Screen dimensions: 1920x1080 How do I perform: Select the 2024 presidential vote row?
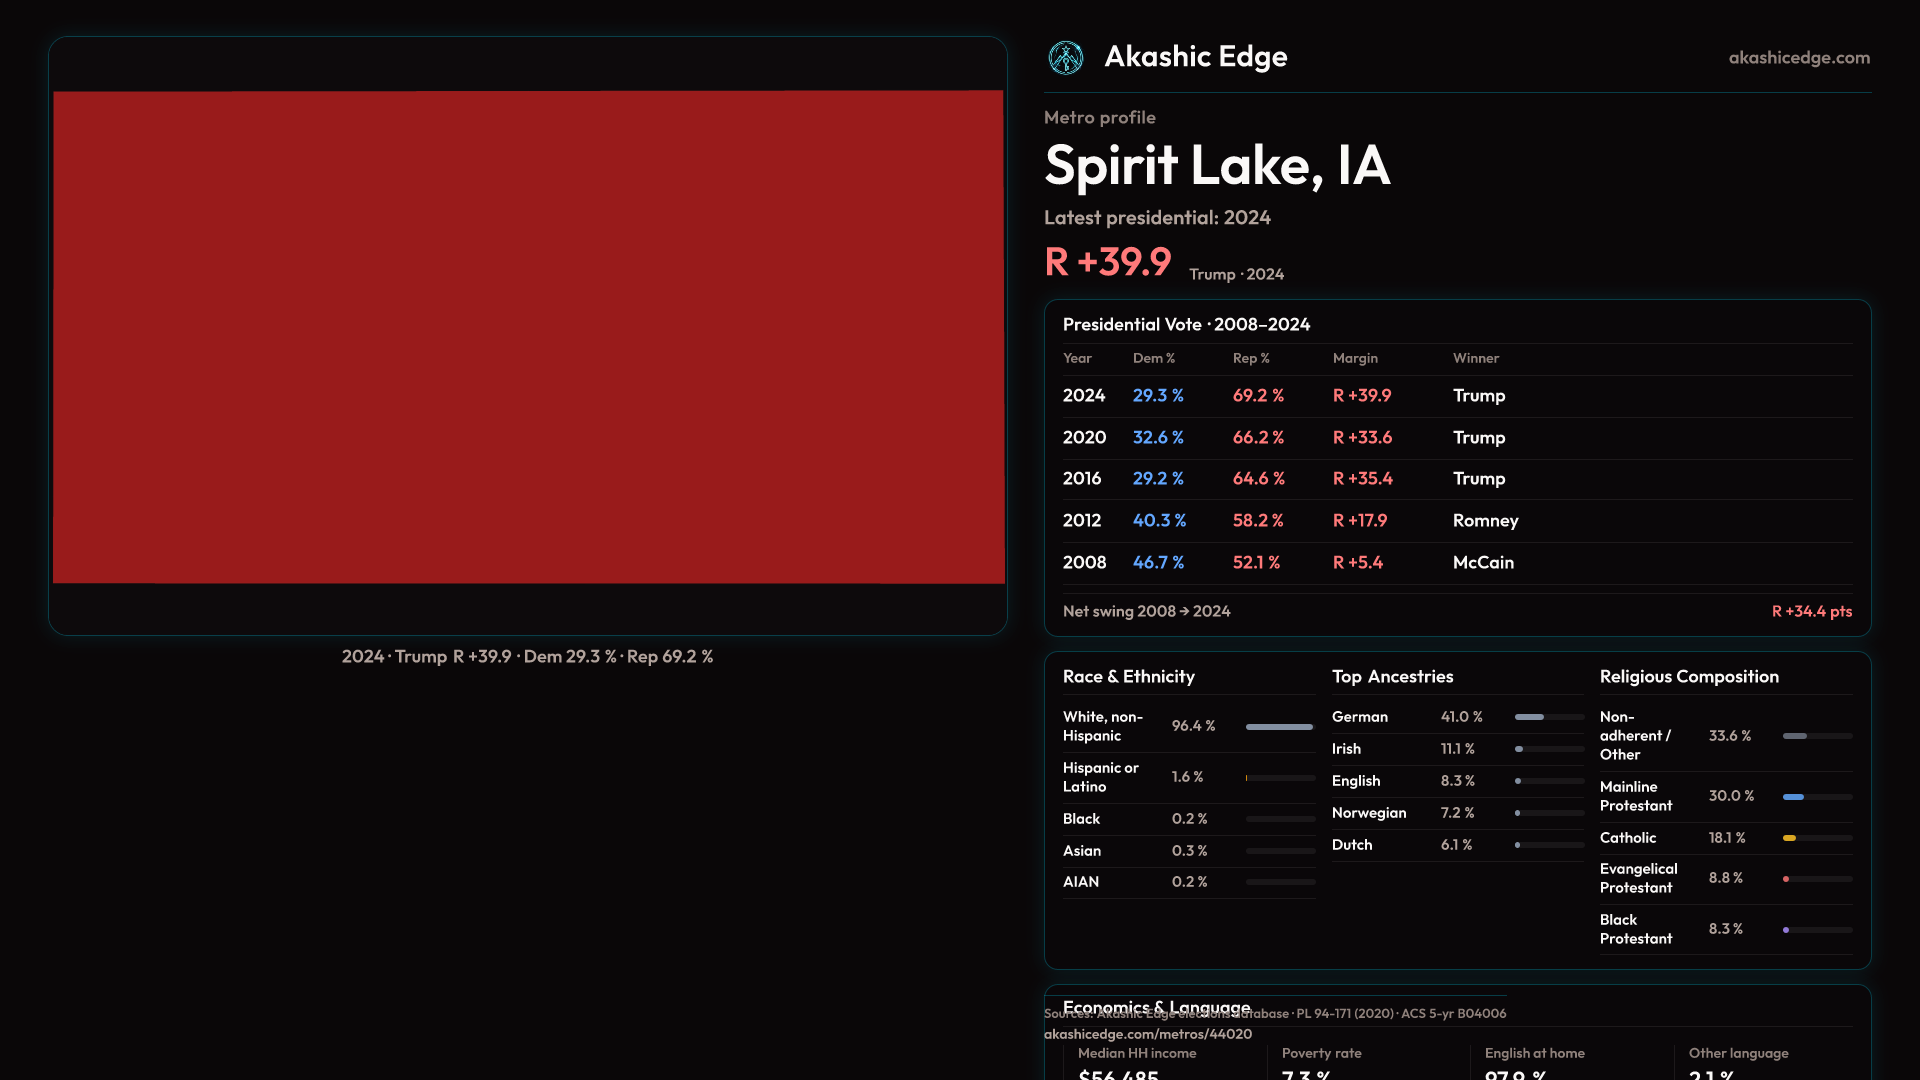[1456, 396]
